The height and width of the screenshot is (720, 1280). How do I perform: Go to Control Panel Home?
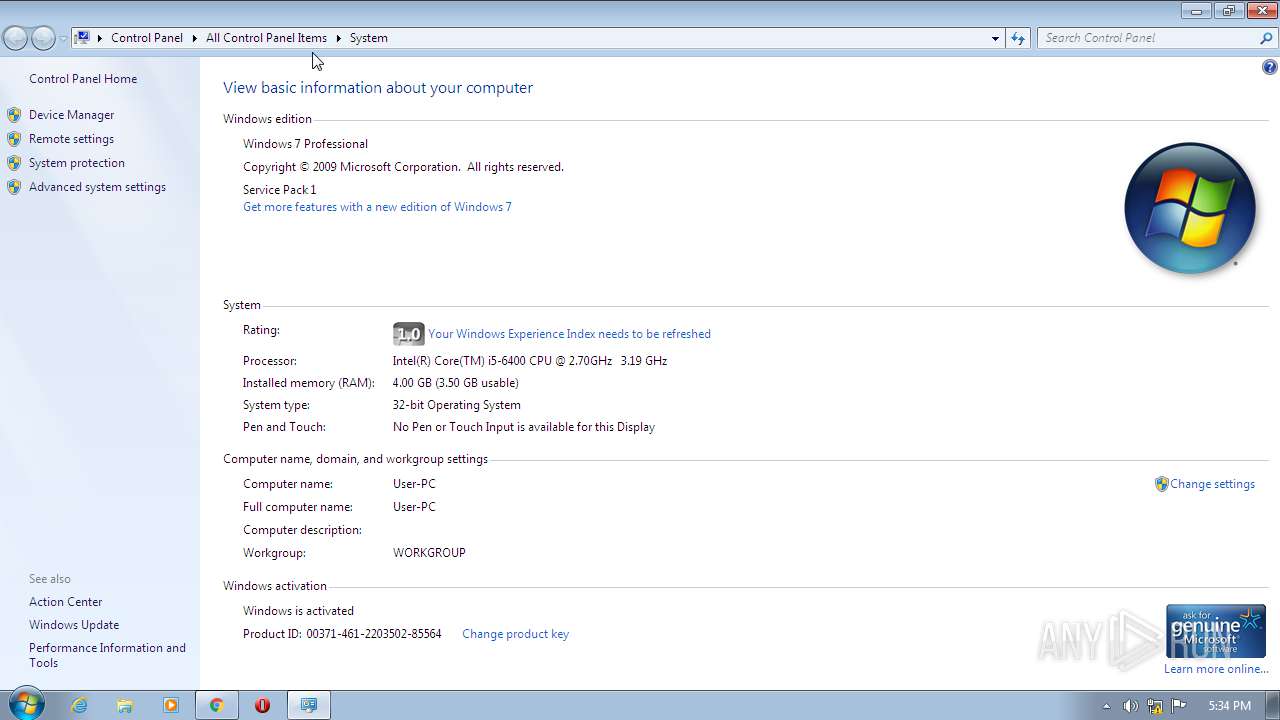(x=83, y=79)
